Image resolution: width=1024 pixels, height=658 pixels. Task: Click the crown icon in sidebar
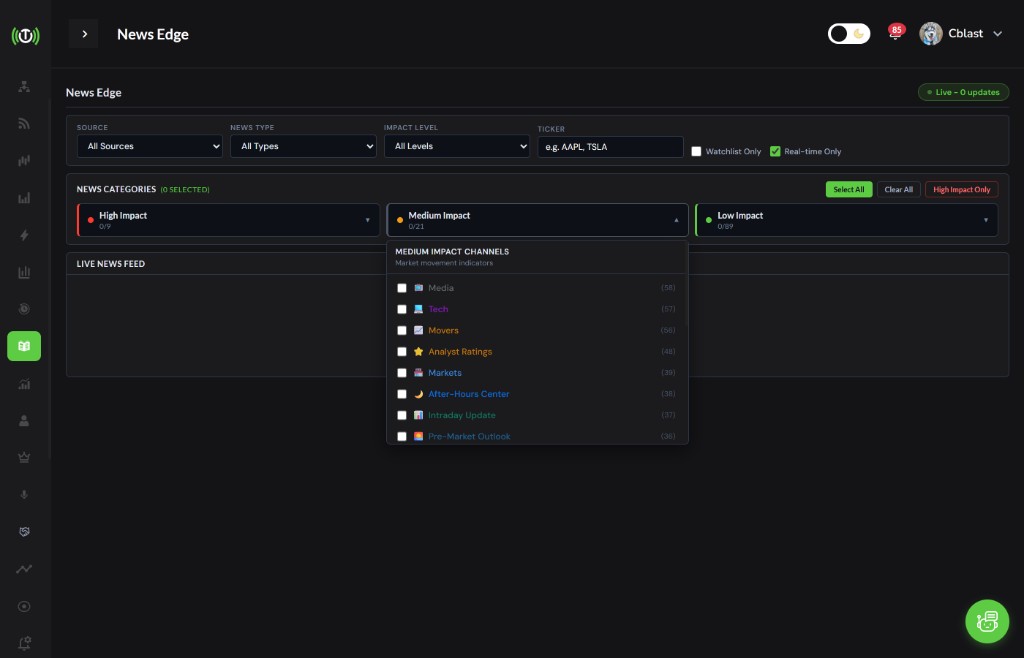tap(24, 457)
